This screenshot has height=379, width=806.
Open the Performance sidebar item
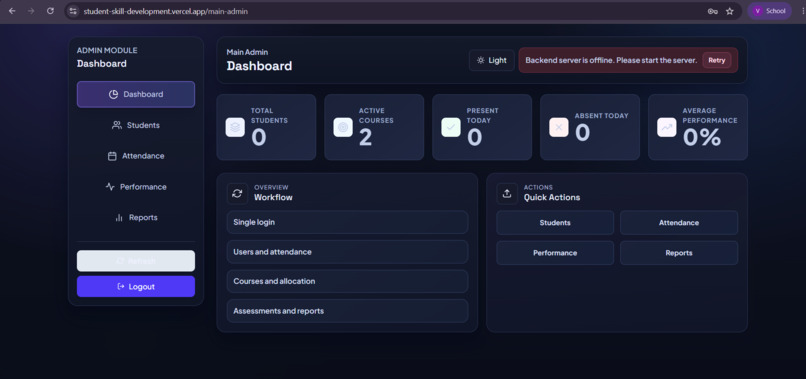point(136,187)
